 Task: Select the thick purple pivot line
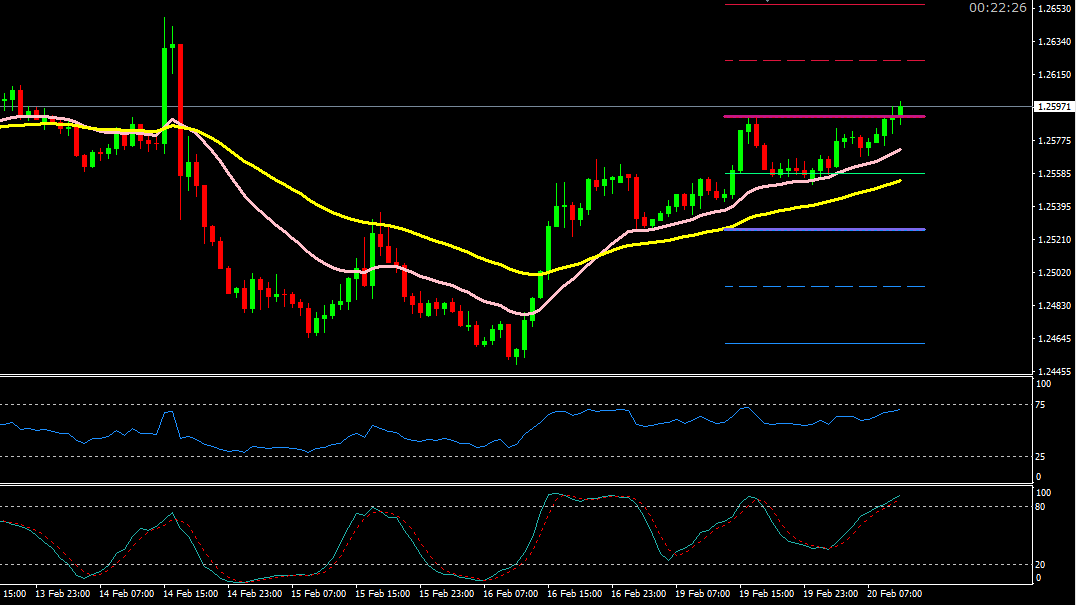point(824,229)
